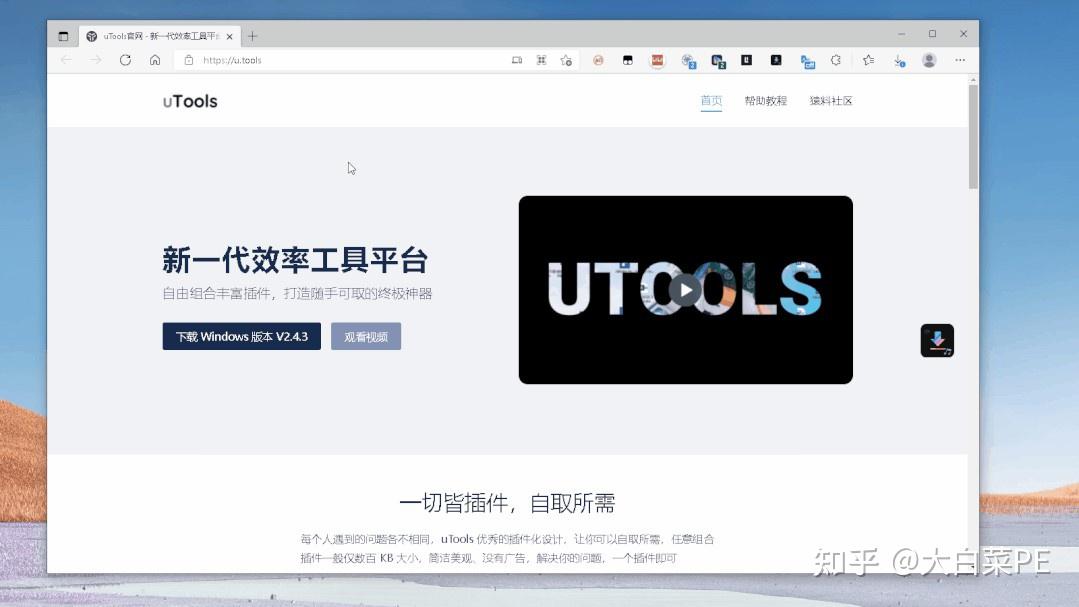Click the 下载 Windows 版本 V2.4.3 button
Viewport: 1079px width, 607px height.
point(240,336)
